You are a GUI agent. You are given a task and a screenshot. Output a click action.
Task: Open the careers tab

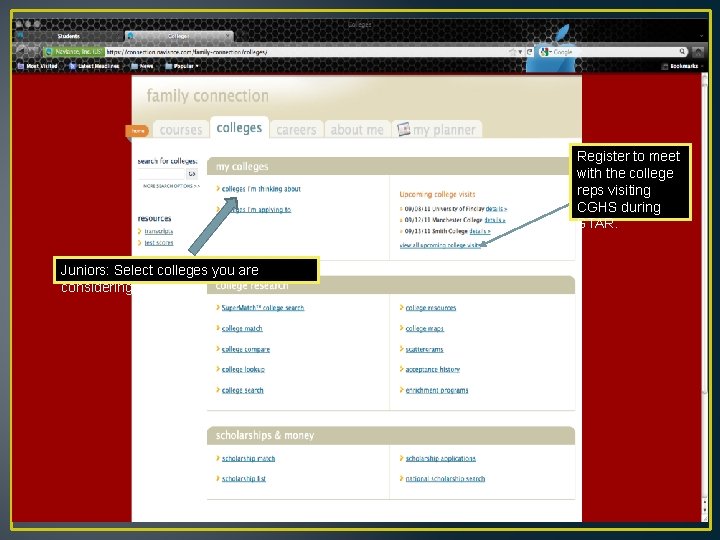(297, 129)
